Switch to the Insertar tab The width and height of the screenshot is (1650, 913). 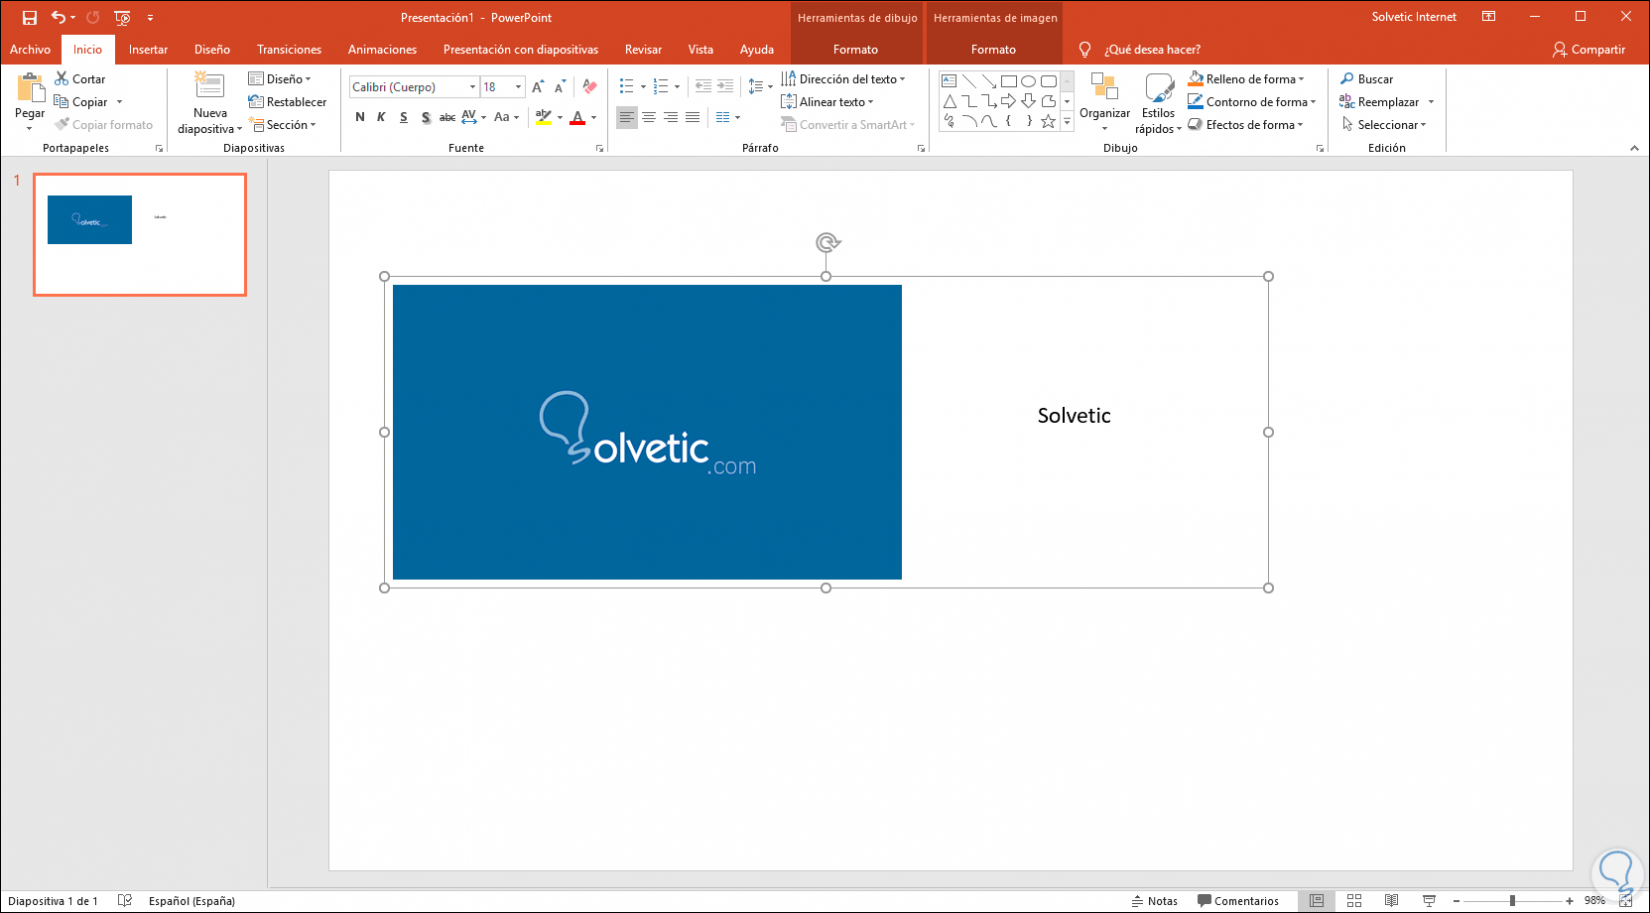[x=148, y=49]
